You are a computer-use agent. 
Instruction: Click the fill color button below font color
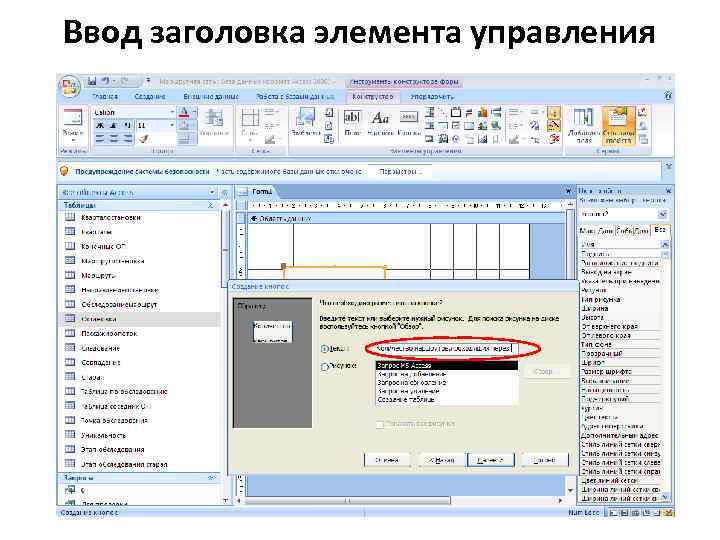184,125
